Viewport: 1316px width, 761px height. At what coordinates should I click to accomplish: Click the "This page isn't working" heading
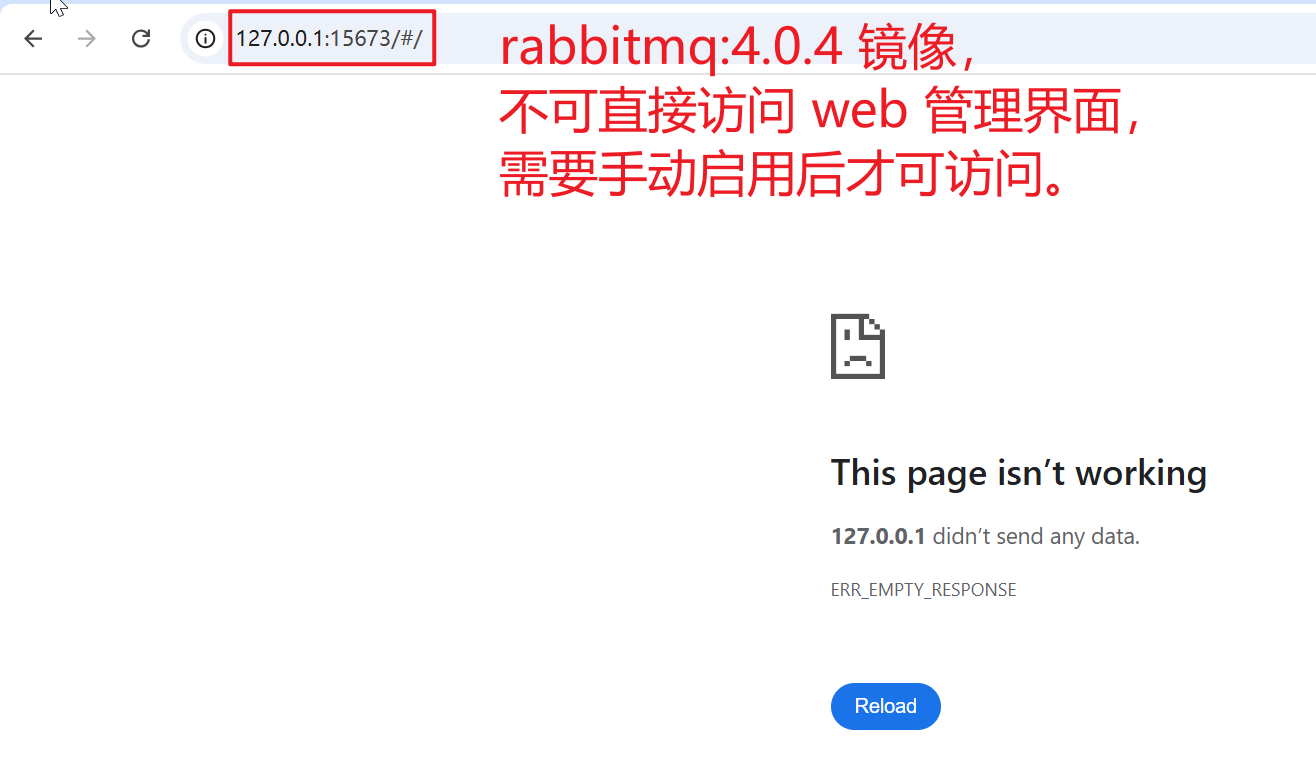[1018, 472]
